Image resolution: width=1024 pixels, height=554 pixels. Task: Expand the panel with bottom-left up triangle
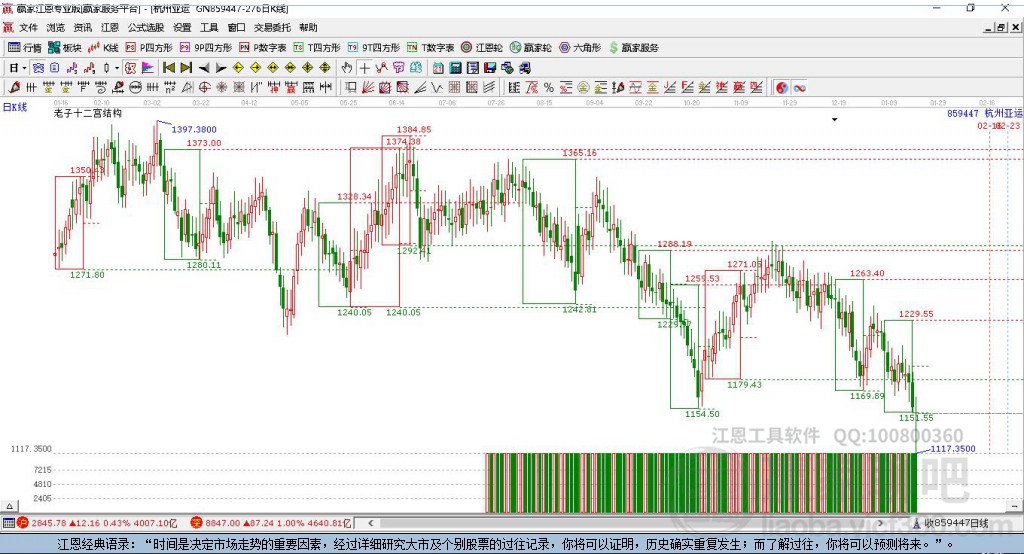click(x=9, y=506)
